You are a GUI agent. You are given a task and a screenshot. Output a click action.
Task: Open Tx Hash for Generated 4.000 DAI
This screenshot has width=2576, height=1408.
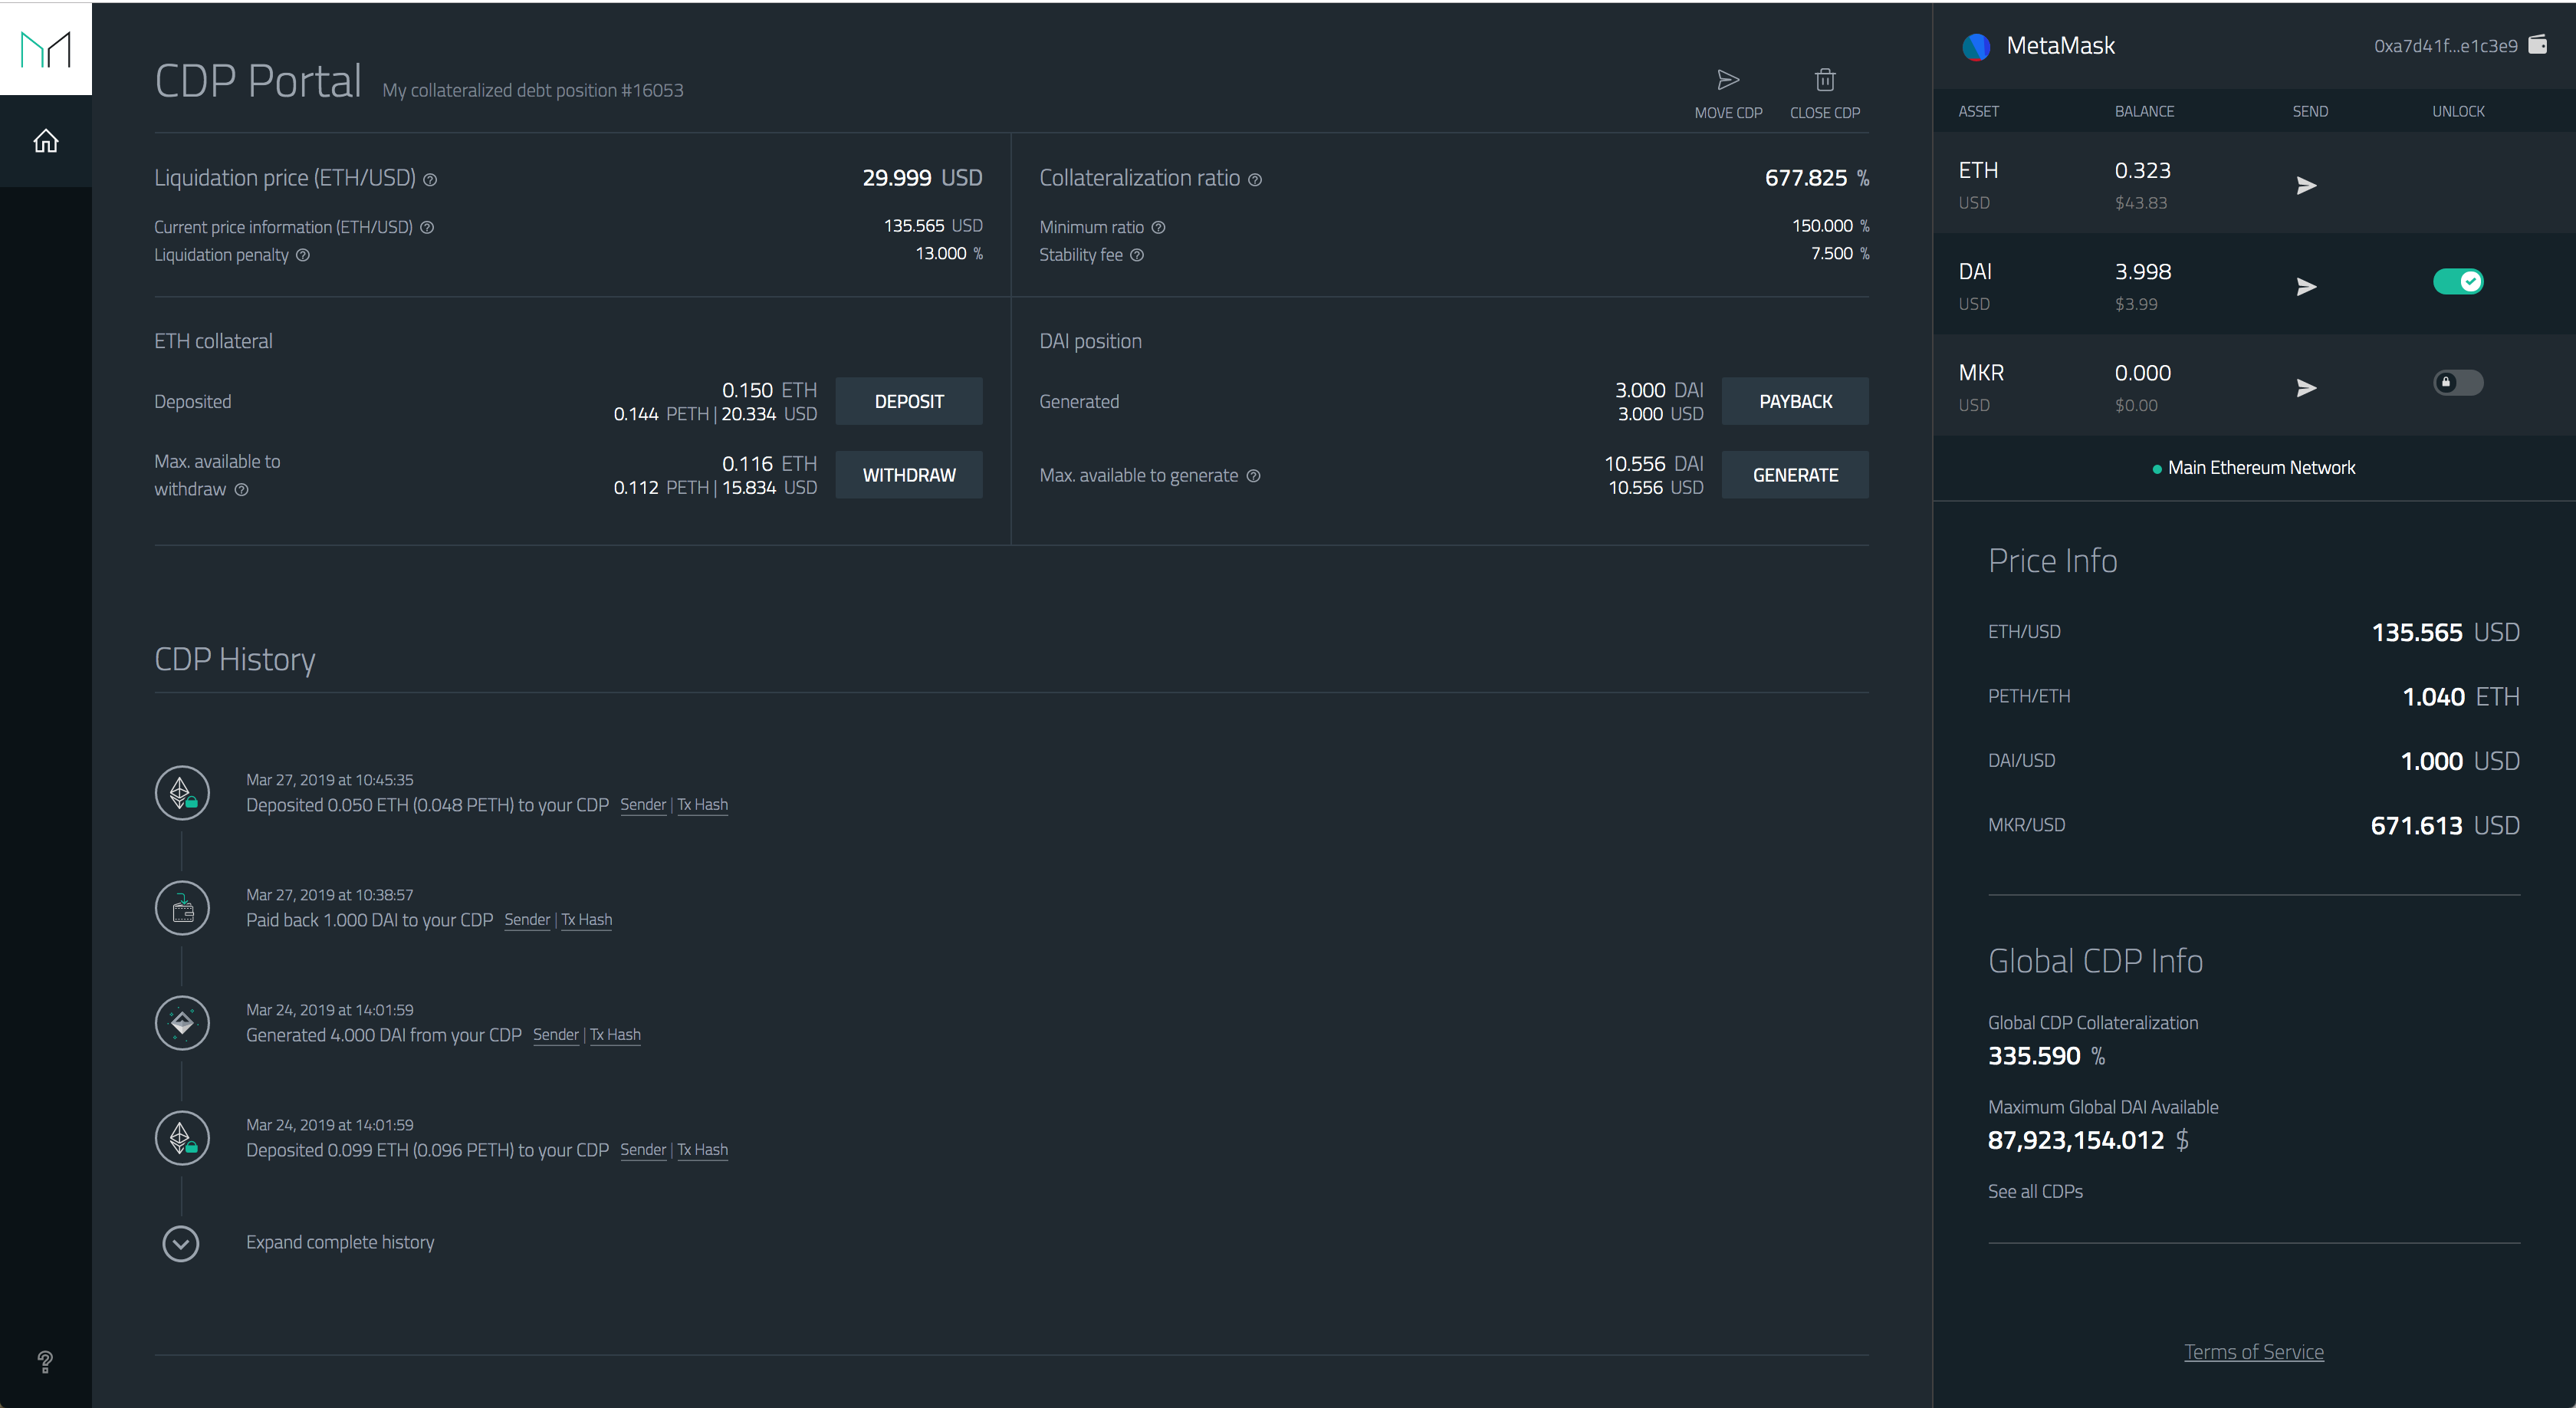[x=615, y=1035]
